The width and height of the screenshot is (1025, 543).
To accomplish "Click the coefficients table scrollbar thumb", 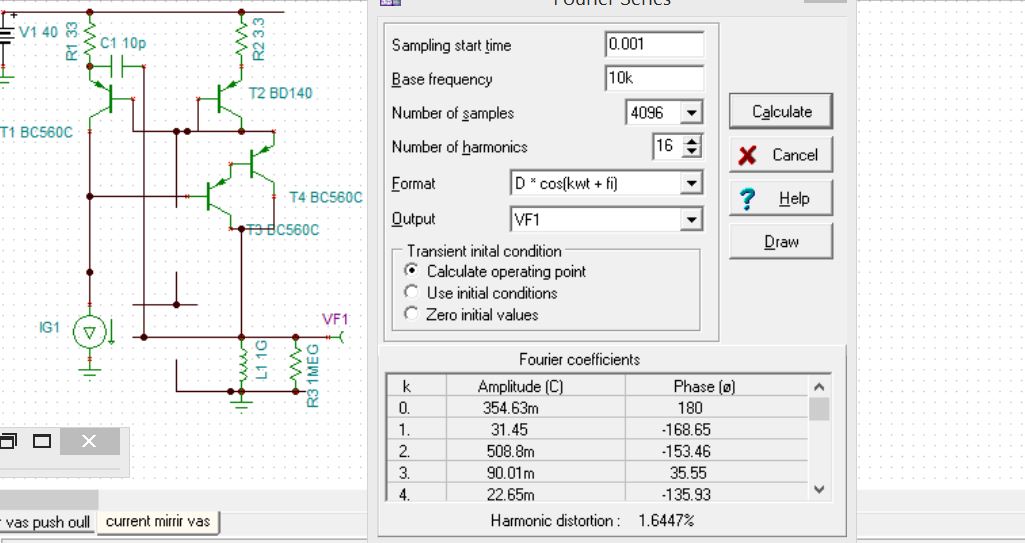I will (x=819, y=409).
